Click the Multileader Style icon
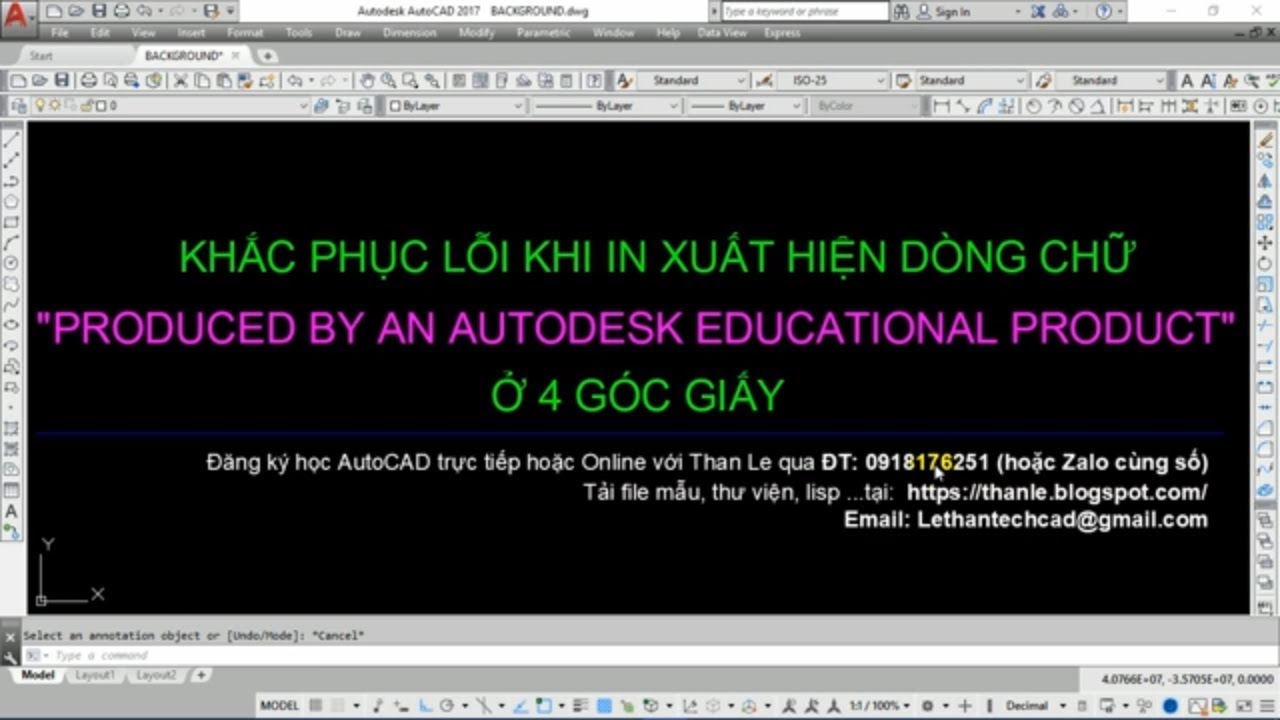This screenshot has width=1280, height=720. click(1043, 80)
